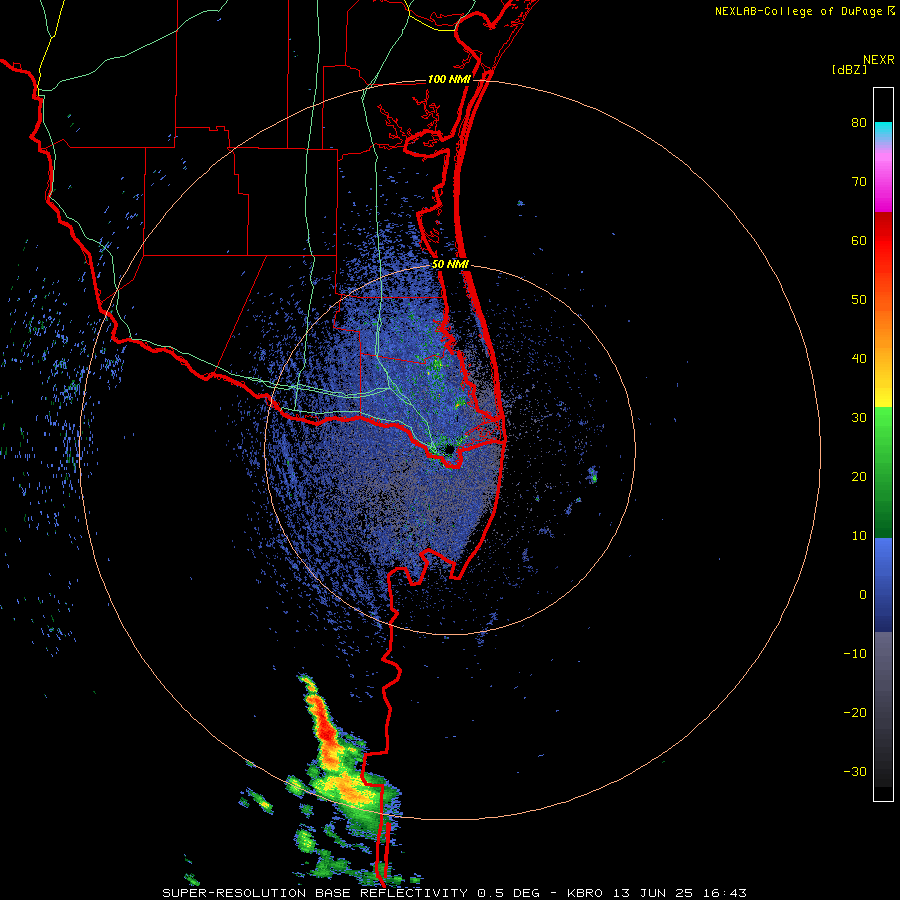Click the NEXR label at top right
The height and width of the screenshot is (900, 900).
(879, 60)
